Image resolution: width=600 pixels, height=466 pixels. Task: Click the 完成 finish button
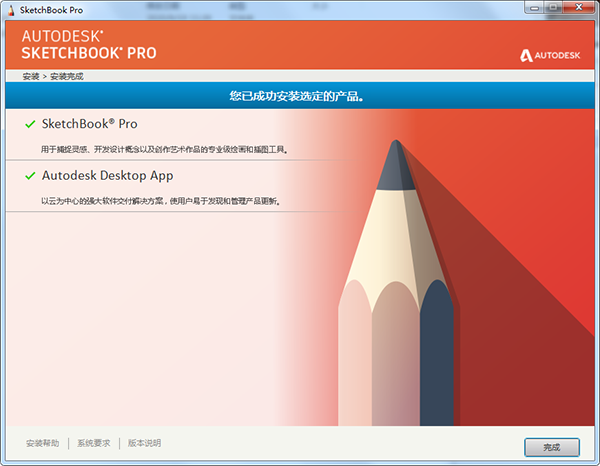(552, 447)
